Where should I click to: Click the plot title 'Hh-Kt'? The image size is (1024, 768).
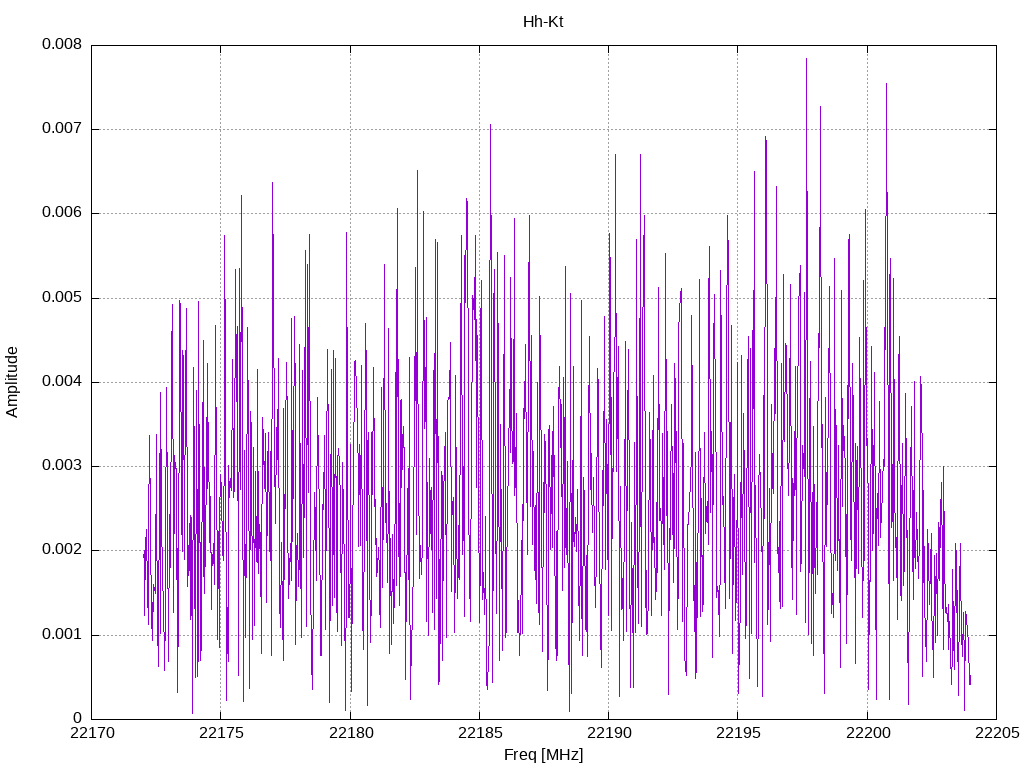point(543,22)
